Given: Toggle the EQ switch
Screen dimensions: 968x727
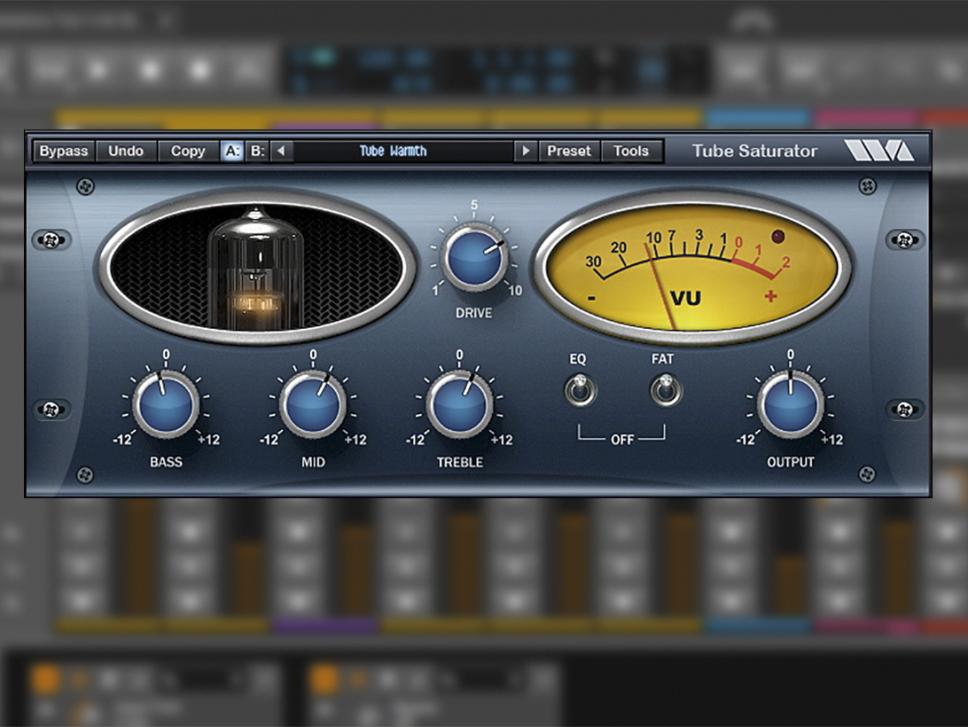Looking at the screenshot, I should pyautogui.click(x=579, y=389).
